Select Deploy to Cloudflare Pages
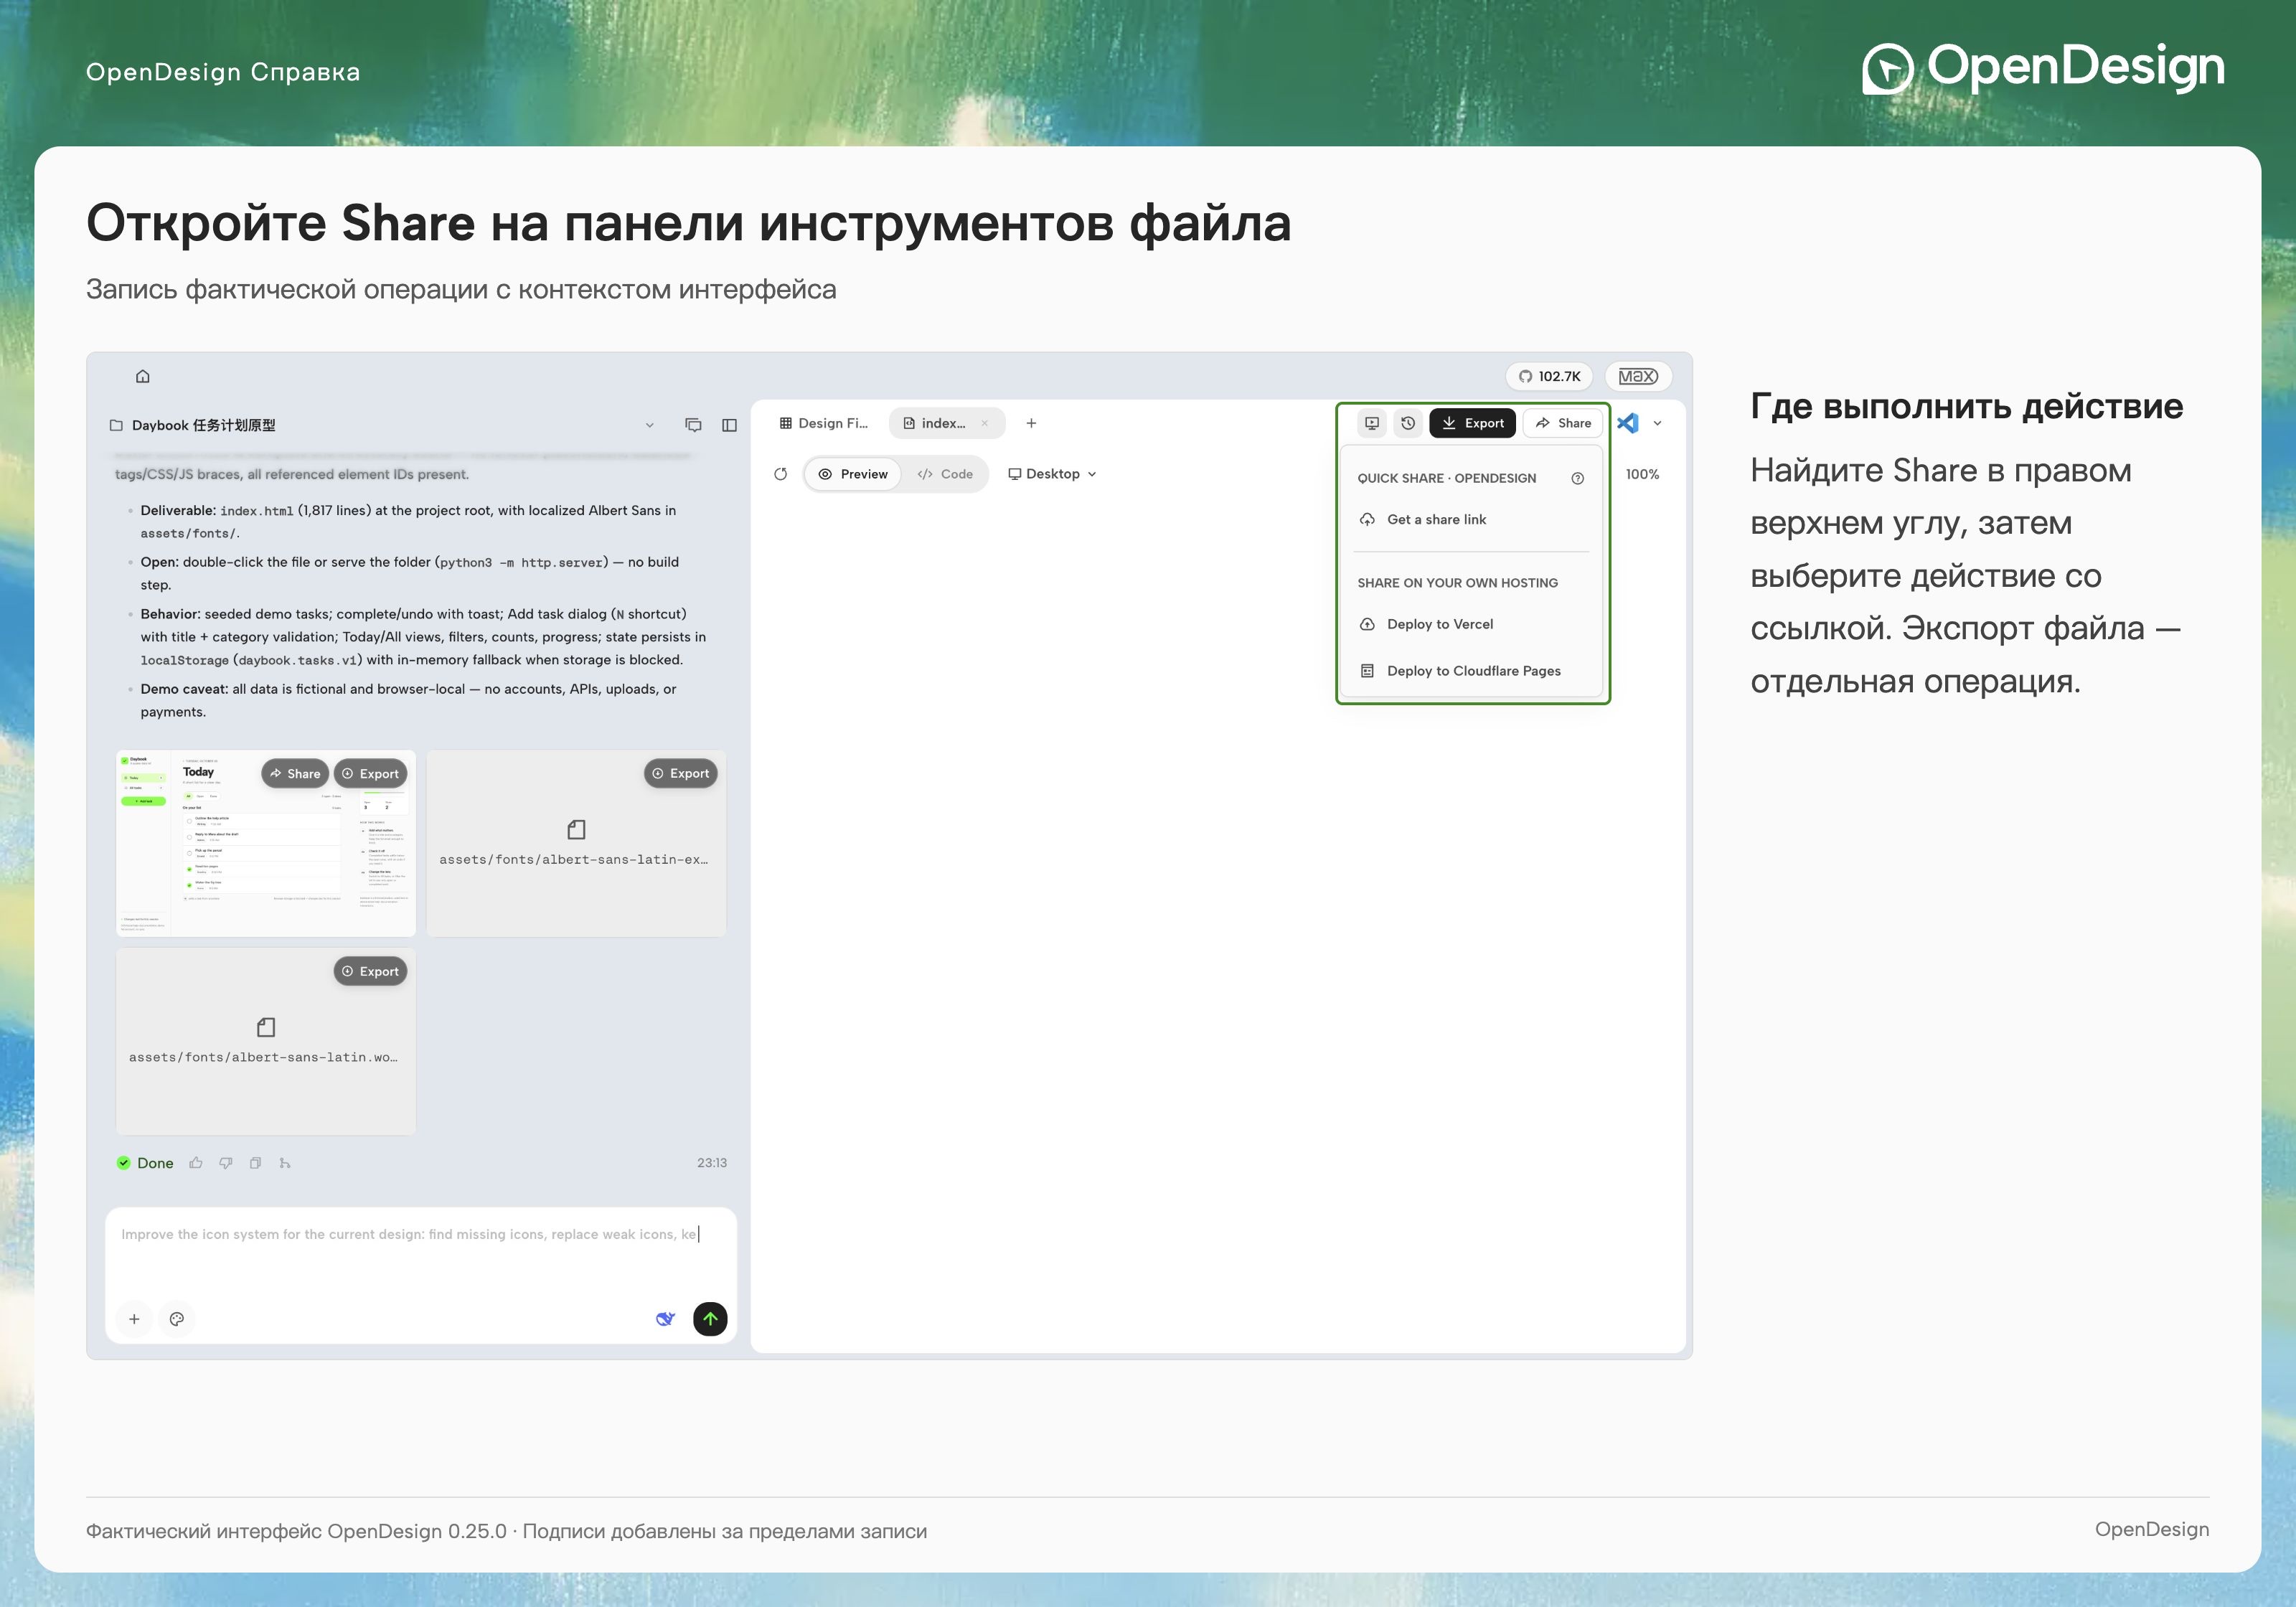This screenshot has width=2296, height=1607. 1471,671
